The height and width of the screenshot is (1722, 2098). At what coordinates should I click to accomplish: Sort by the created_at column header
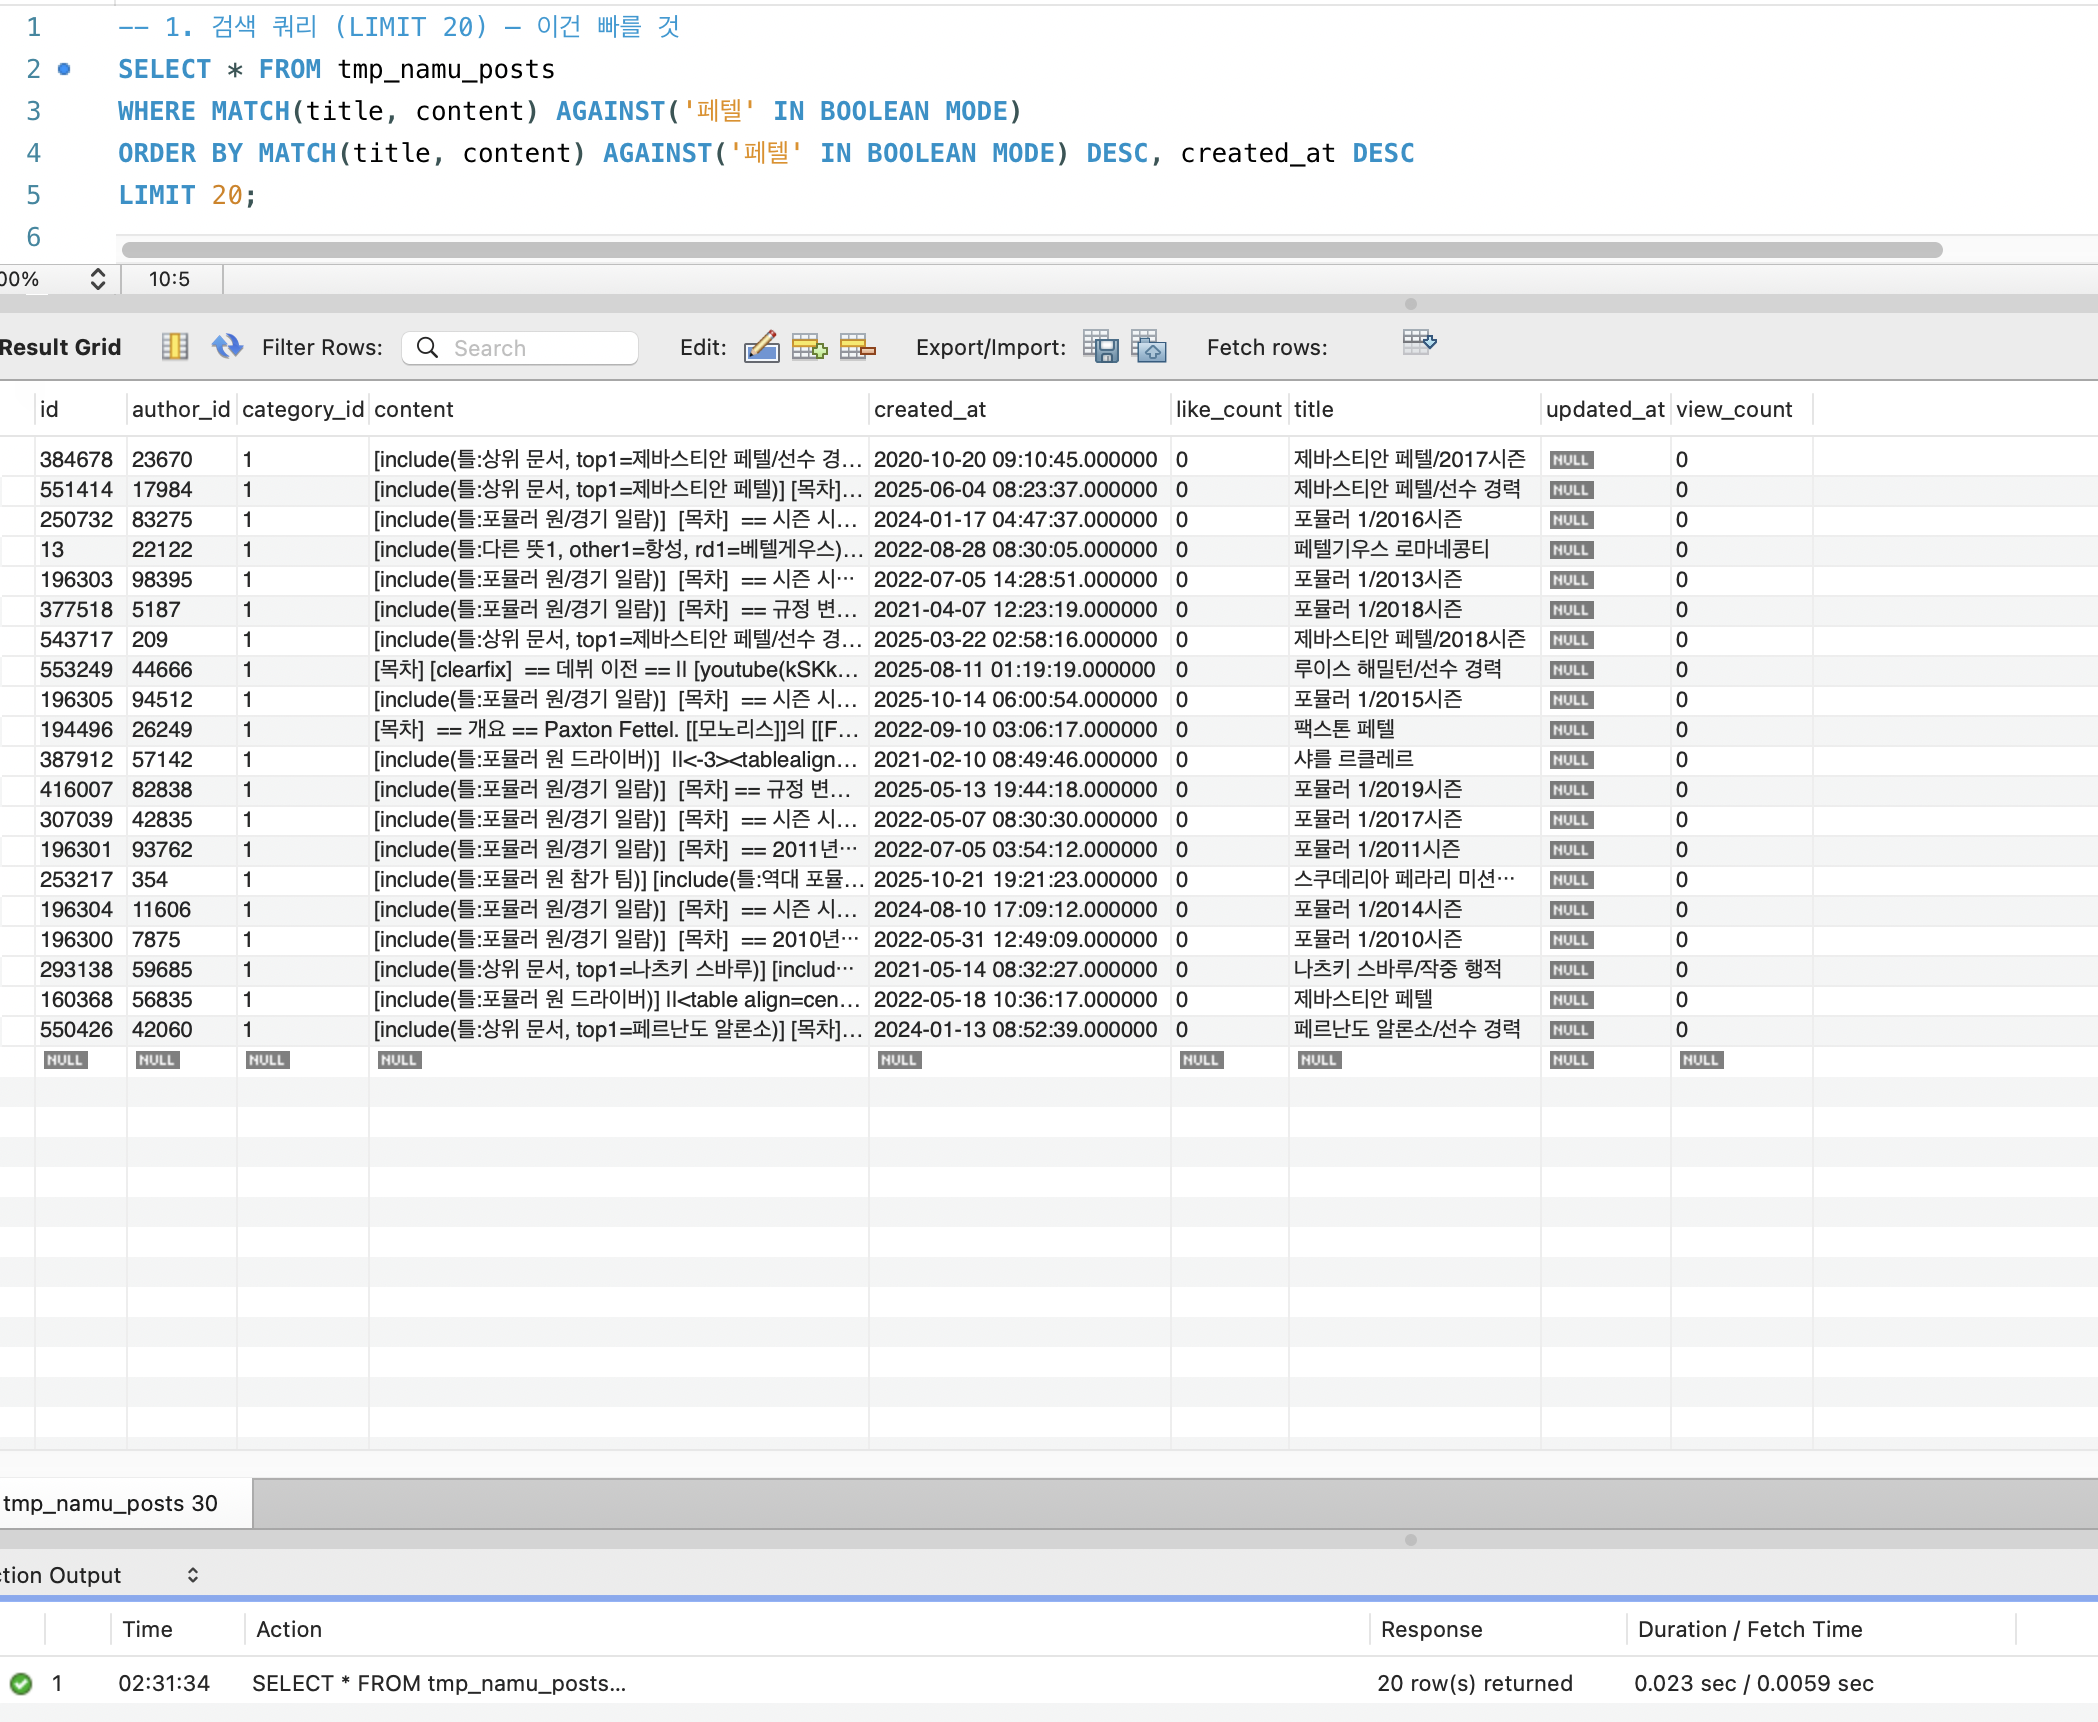[x=930, y=409]
